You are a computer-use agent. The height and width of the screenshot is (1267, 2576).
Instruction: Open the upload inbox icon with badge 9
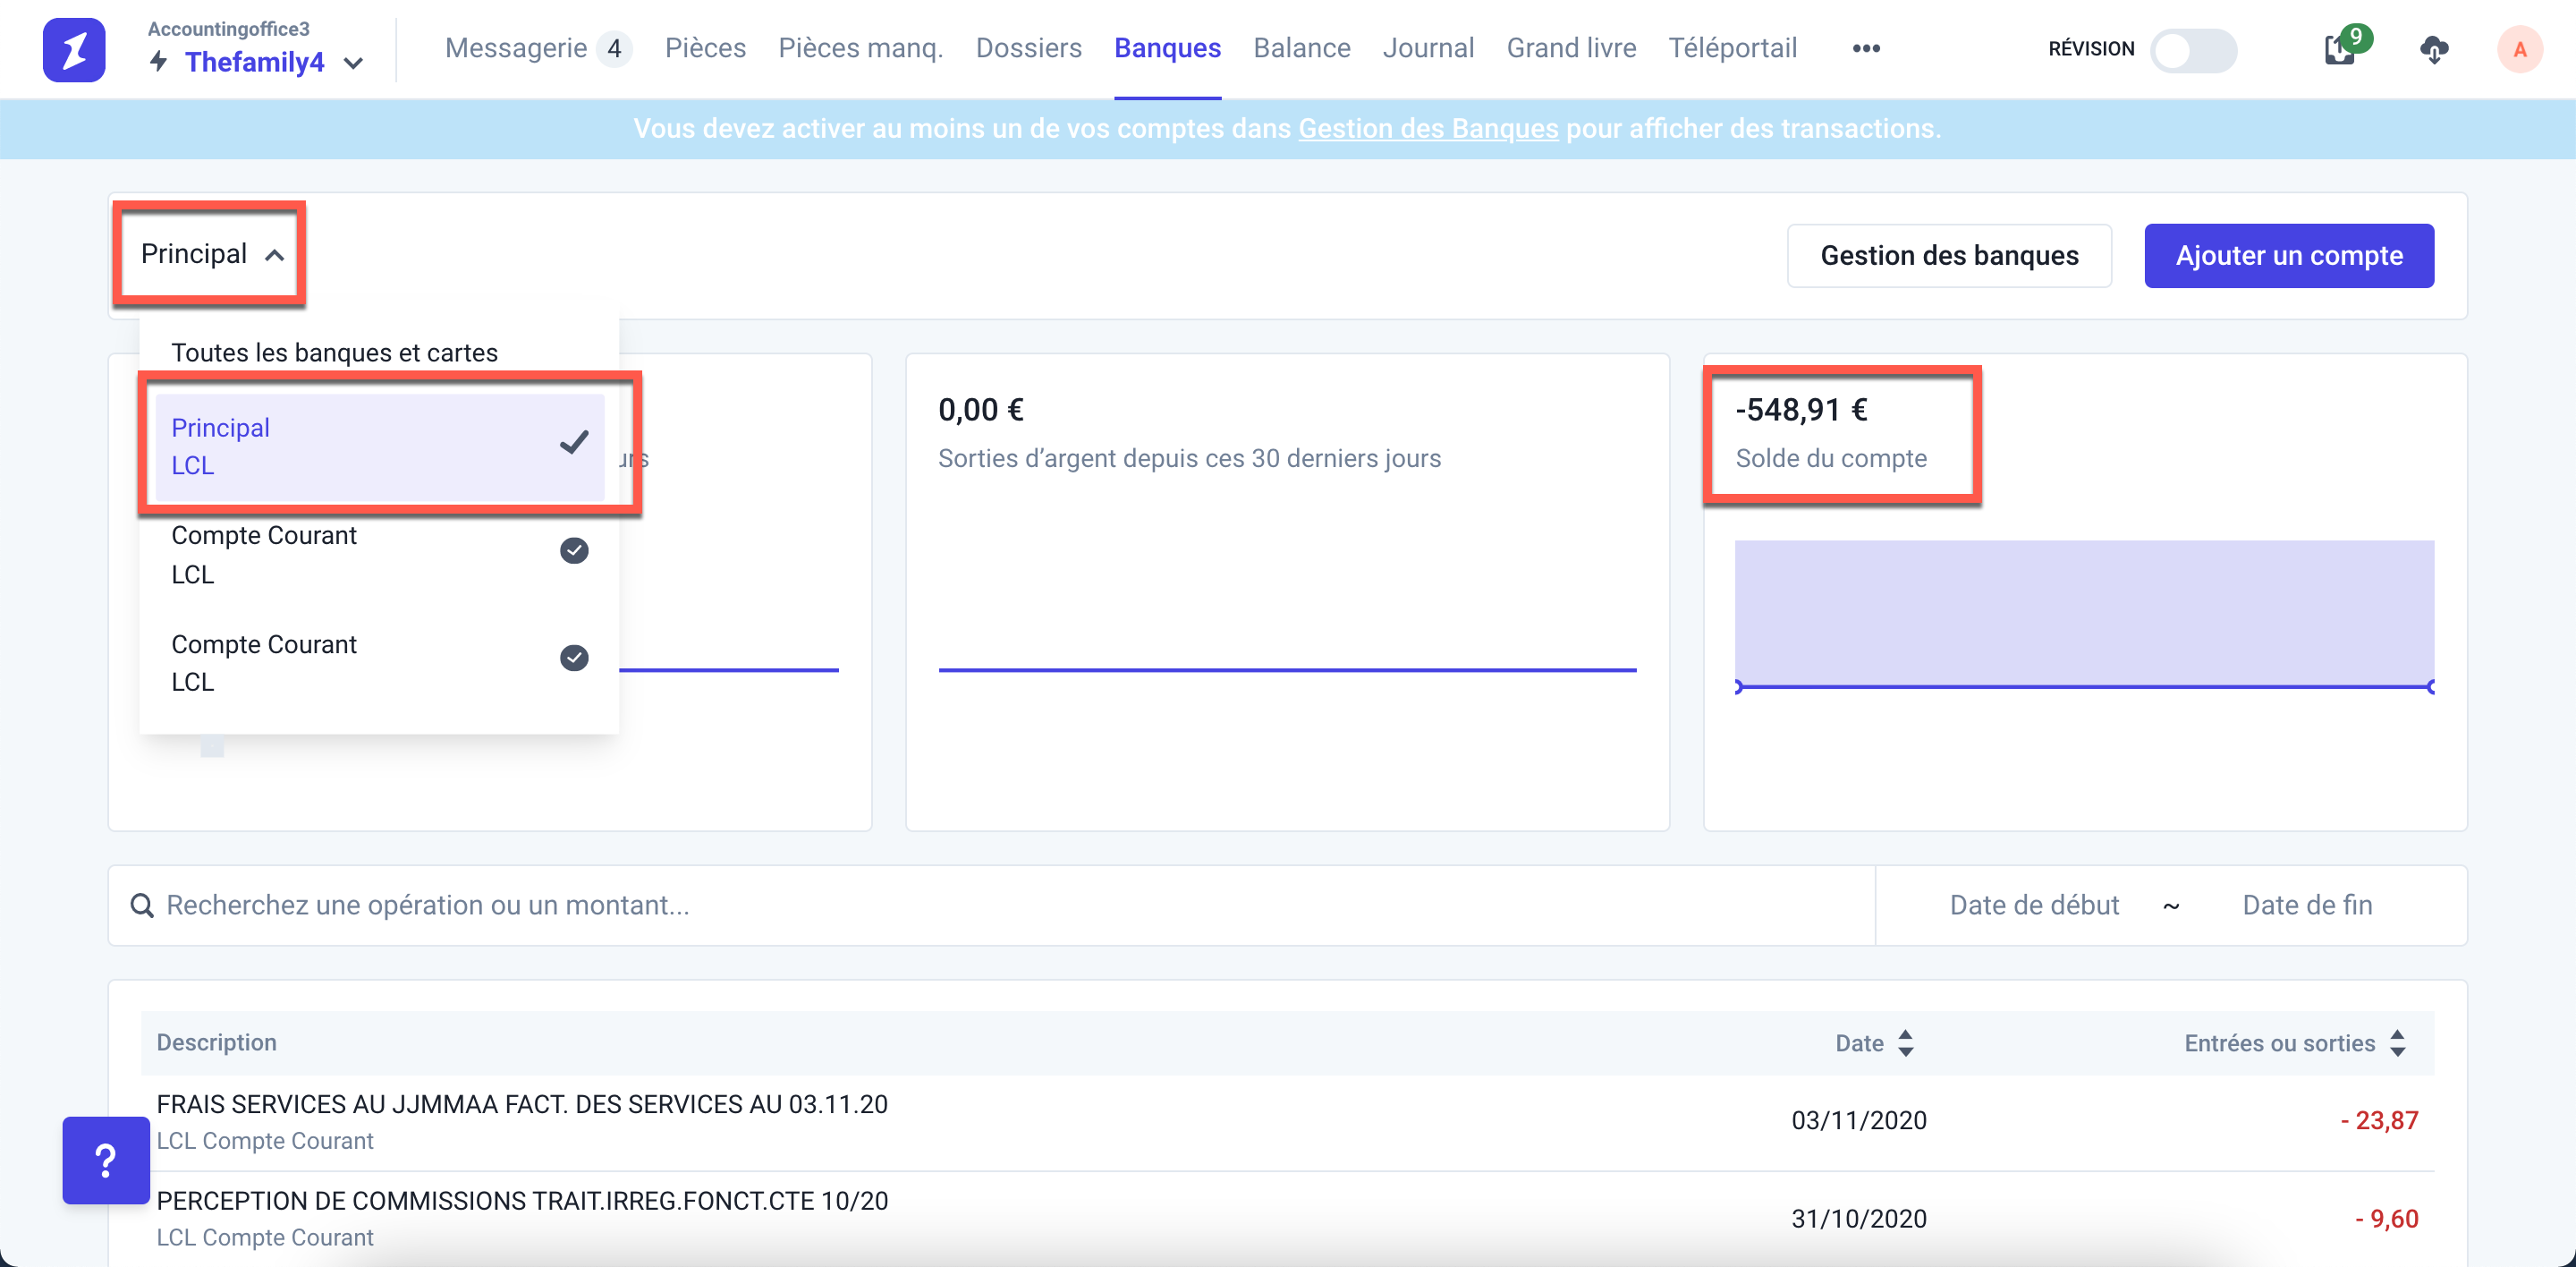pyautogui.click(x=2340, y=48)
